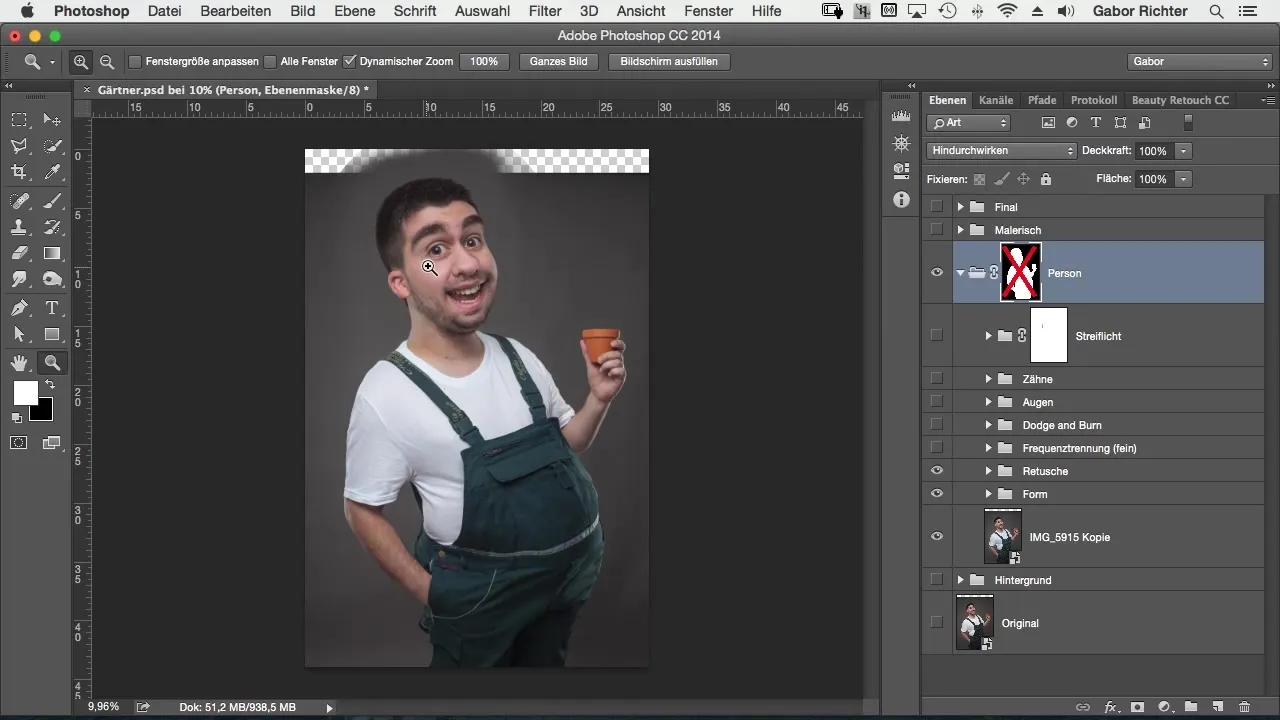This screenshot has height=720, width=1280.
Task: Select the Gradient tool
Action: pos(53,253)
